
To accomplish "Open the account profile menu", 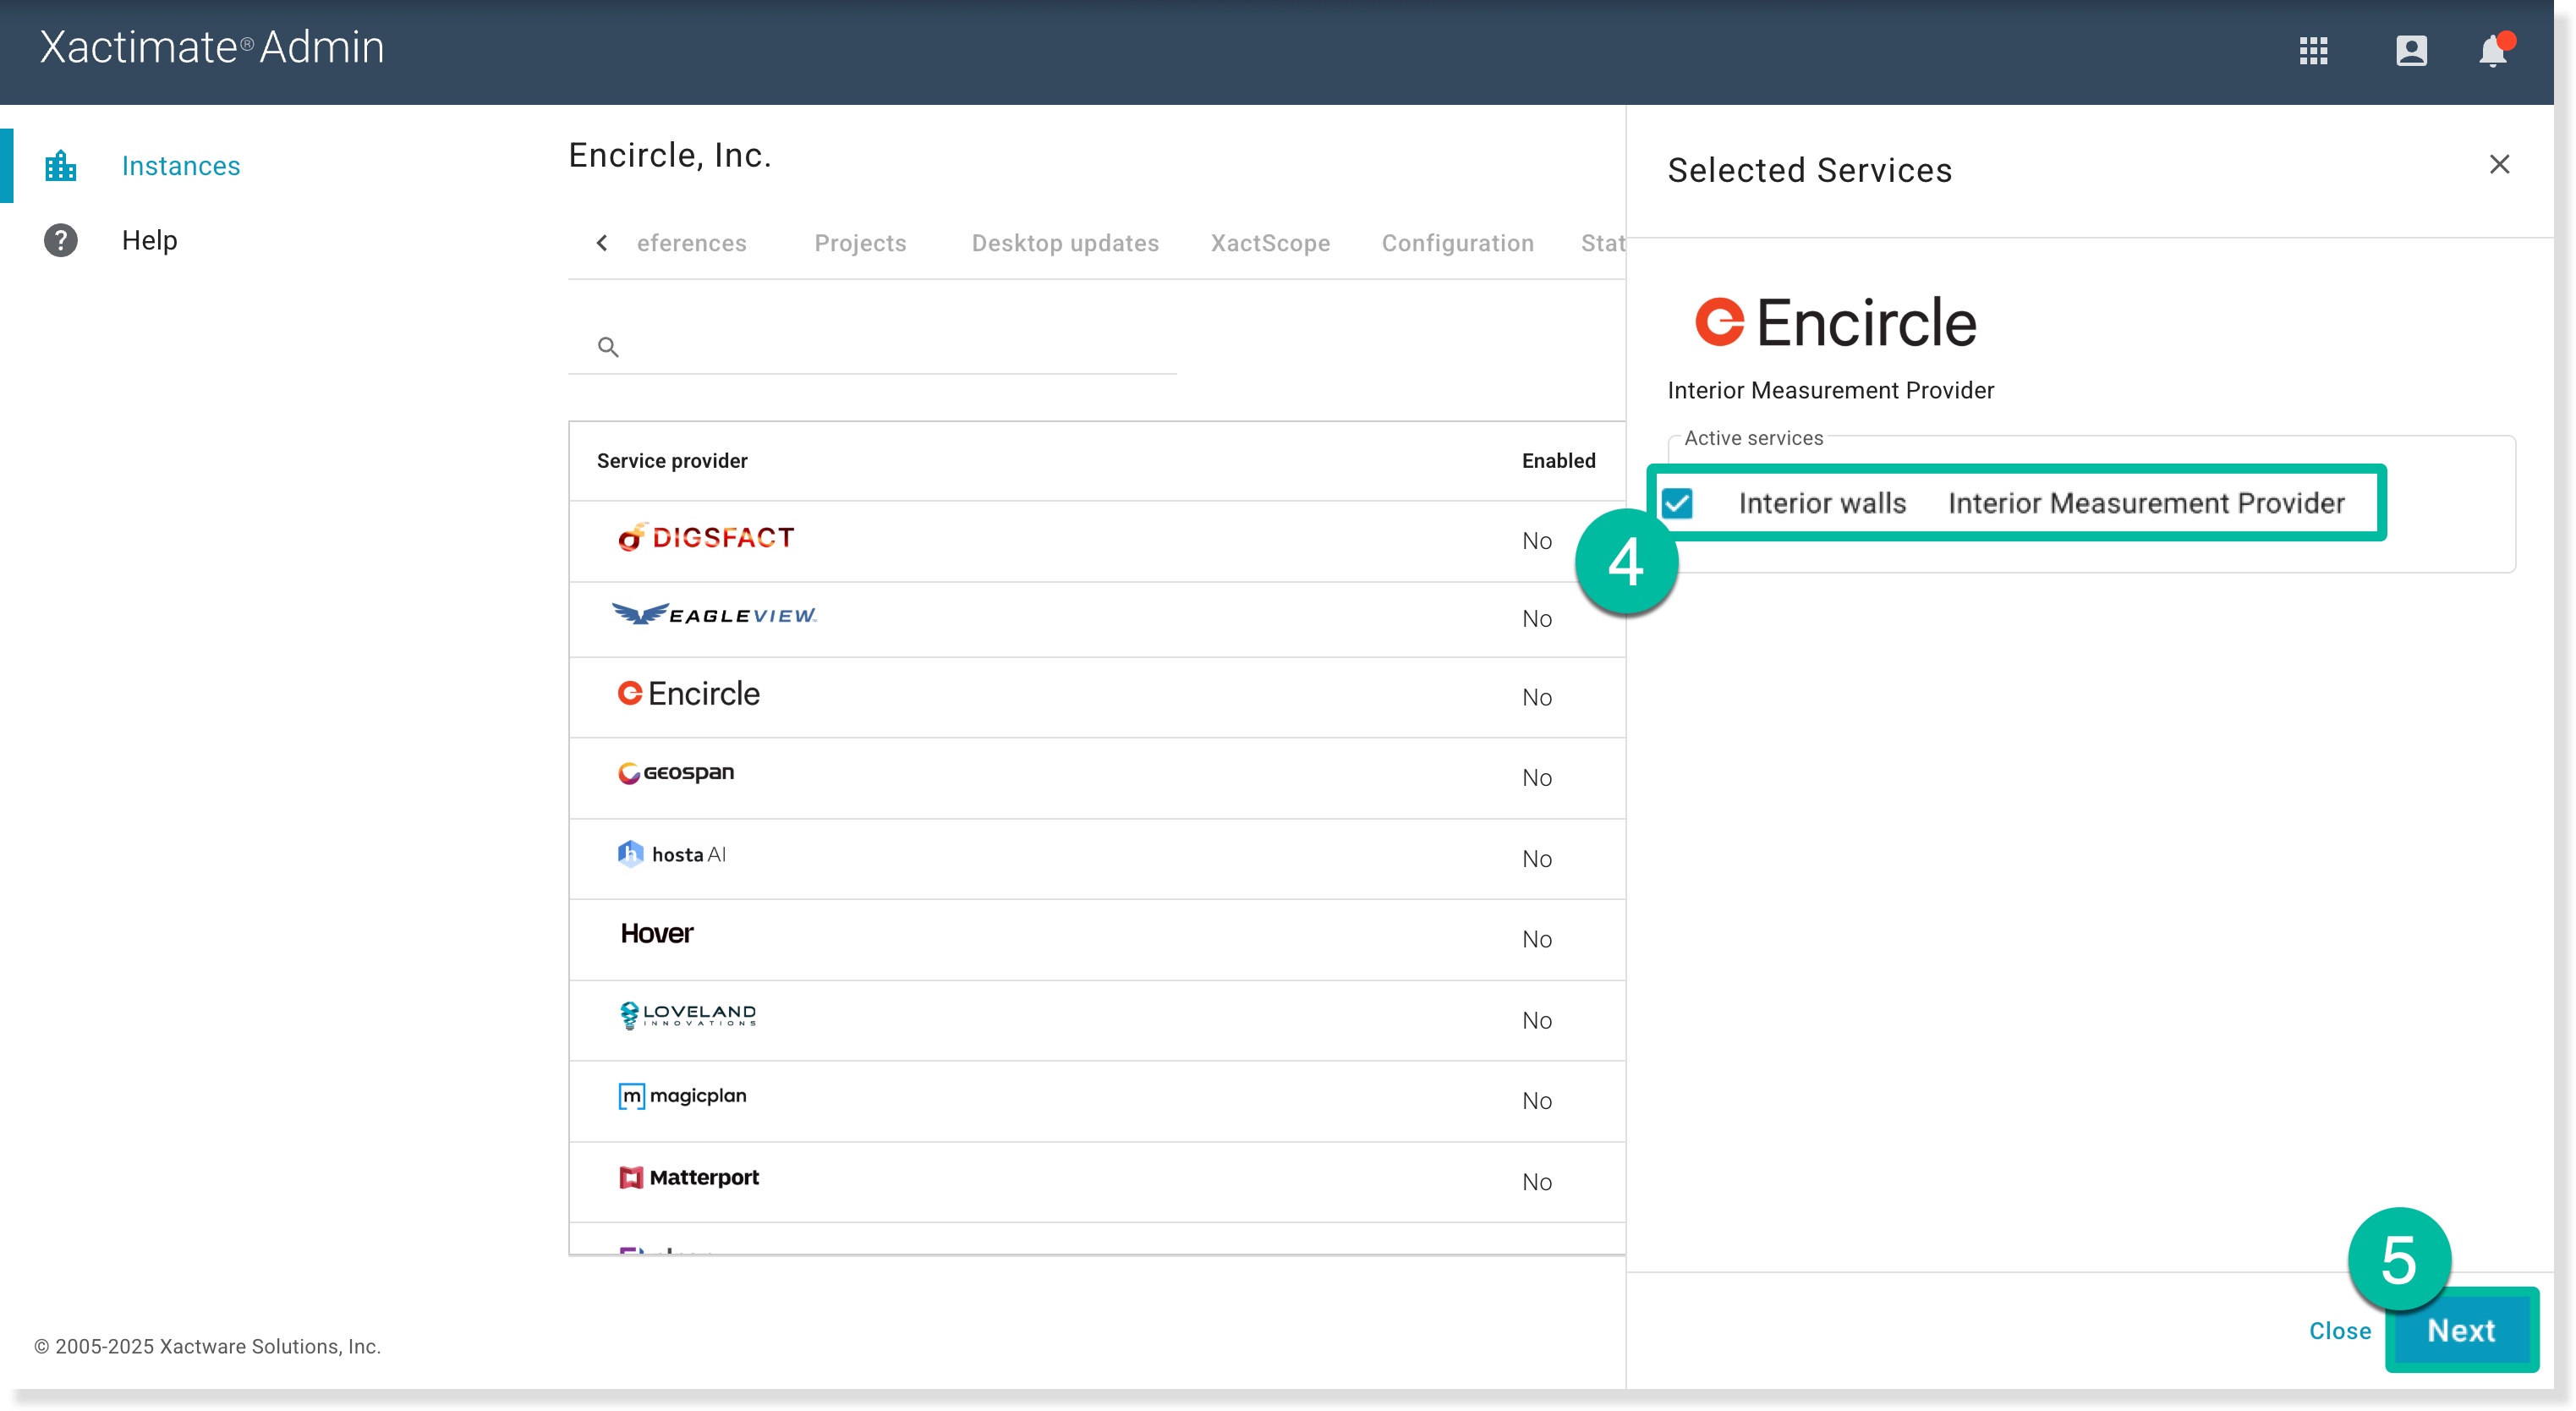I will coord(2412,51).
